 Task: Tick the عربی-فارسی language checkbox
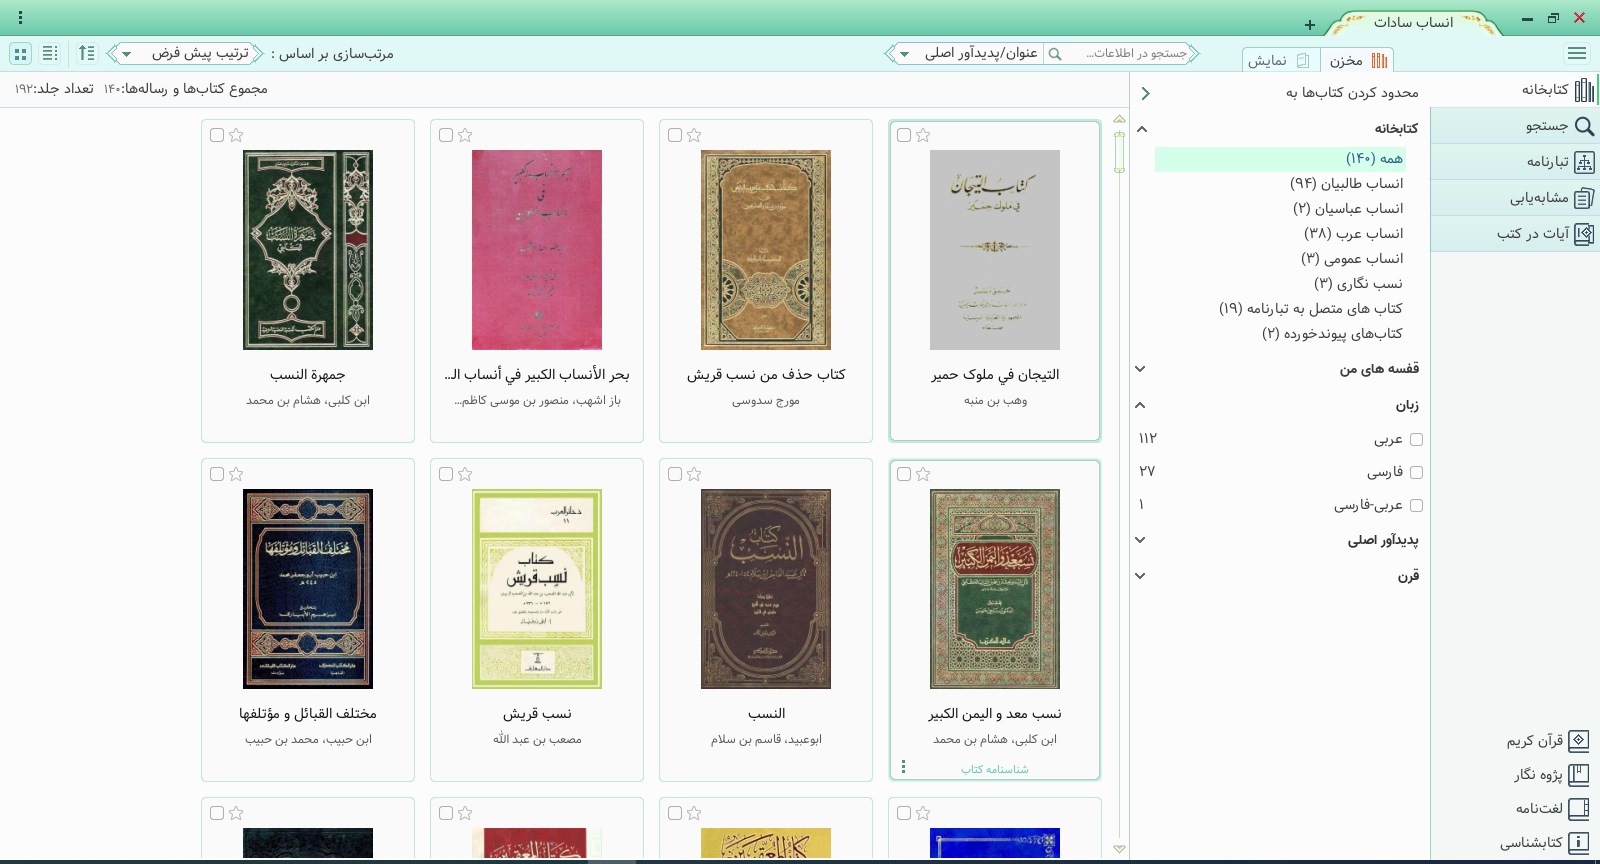coord(1416,505)
